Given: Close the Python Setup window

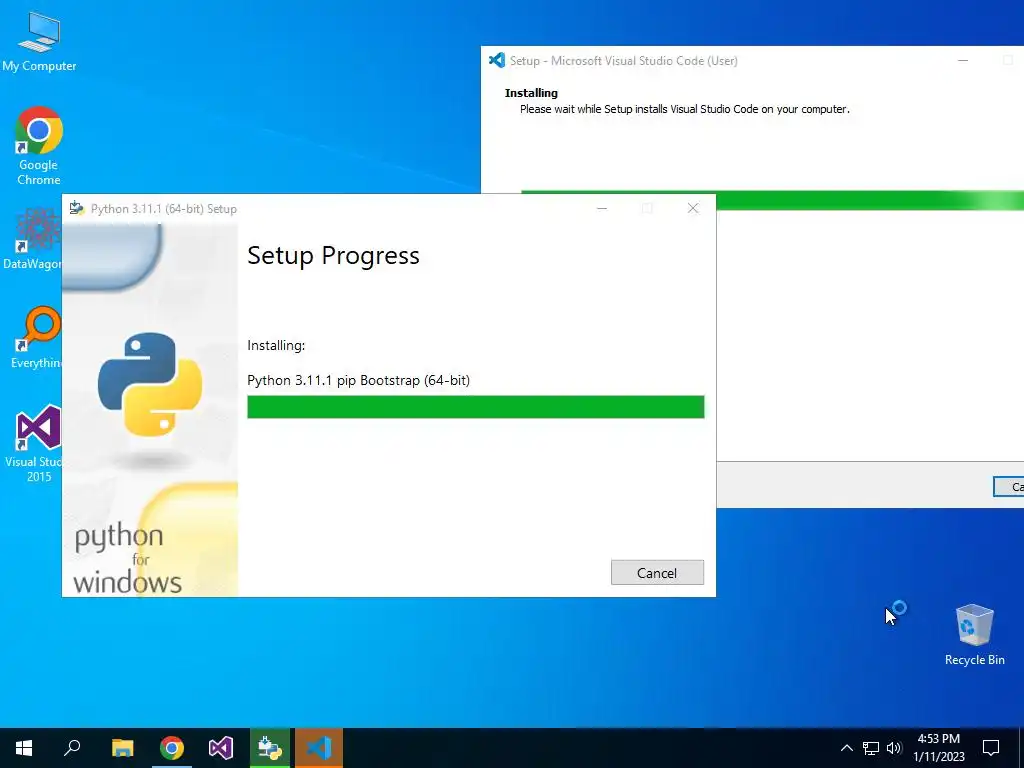Looking at the screenshot, I should click(x=693, y=208).
